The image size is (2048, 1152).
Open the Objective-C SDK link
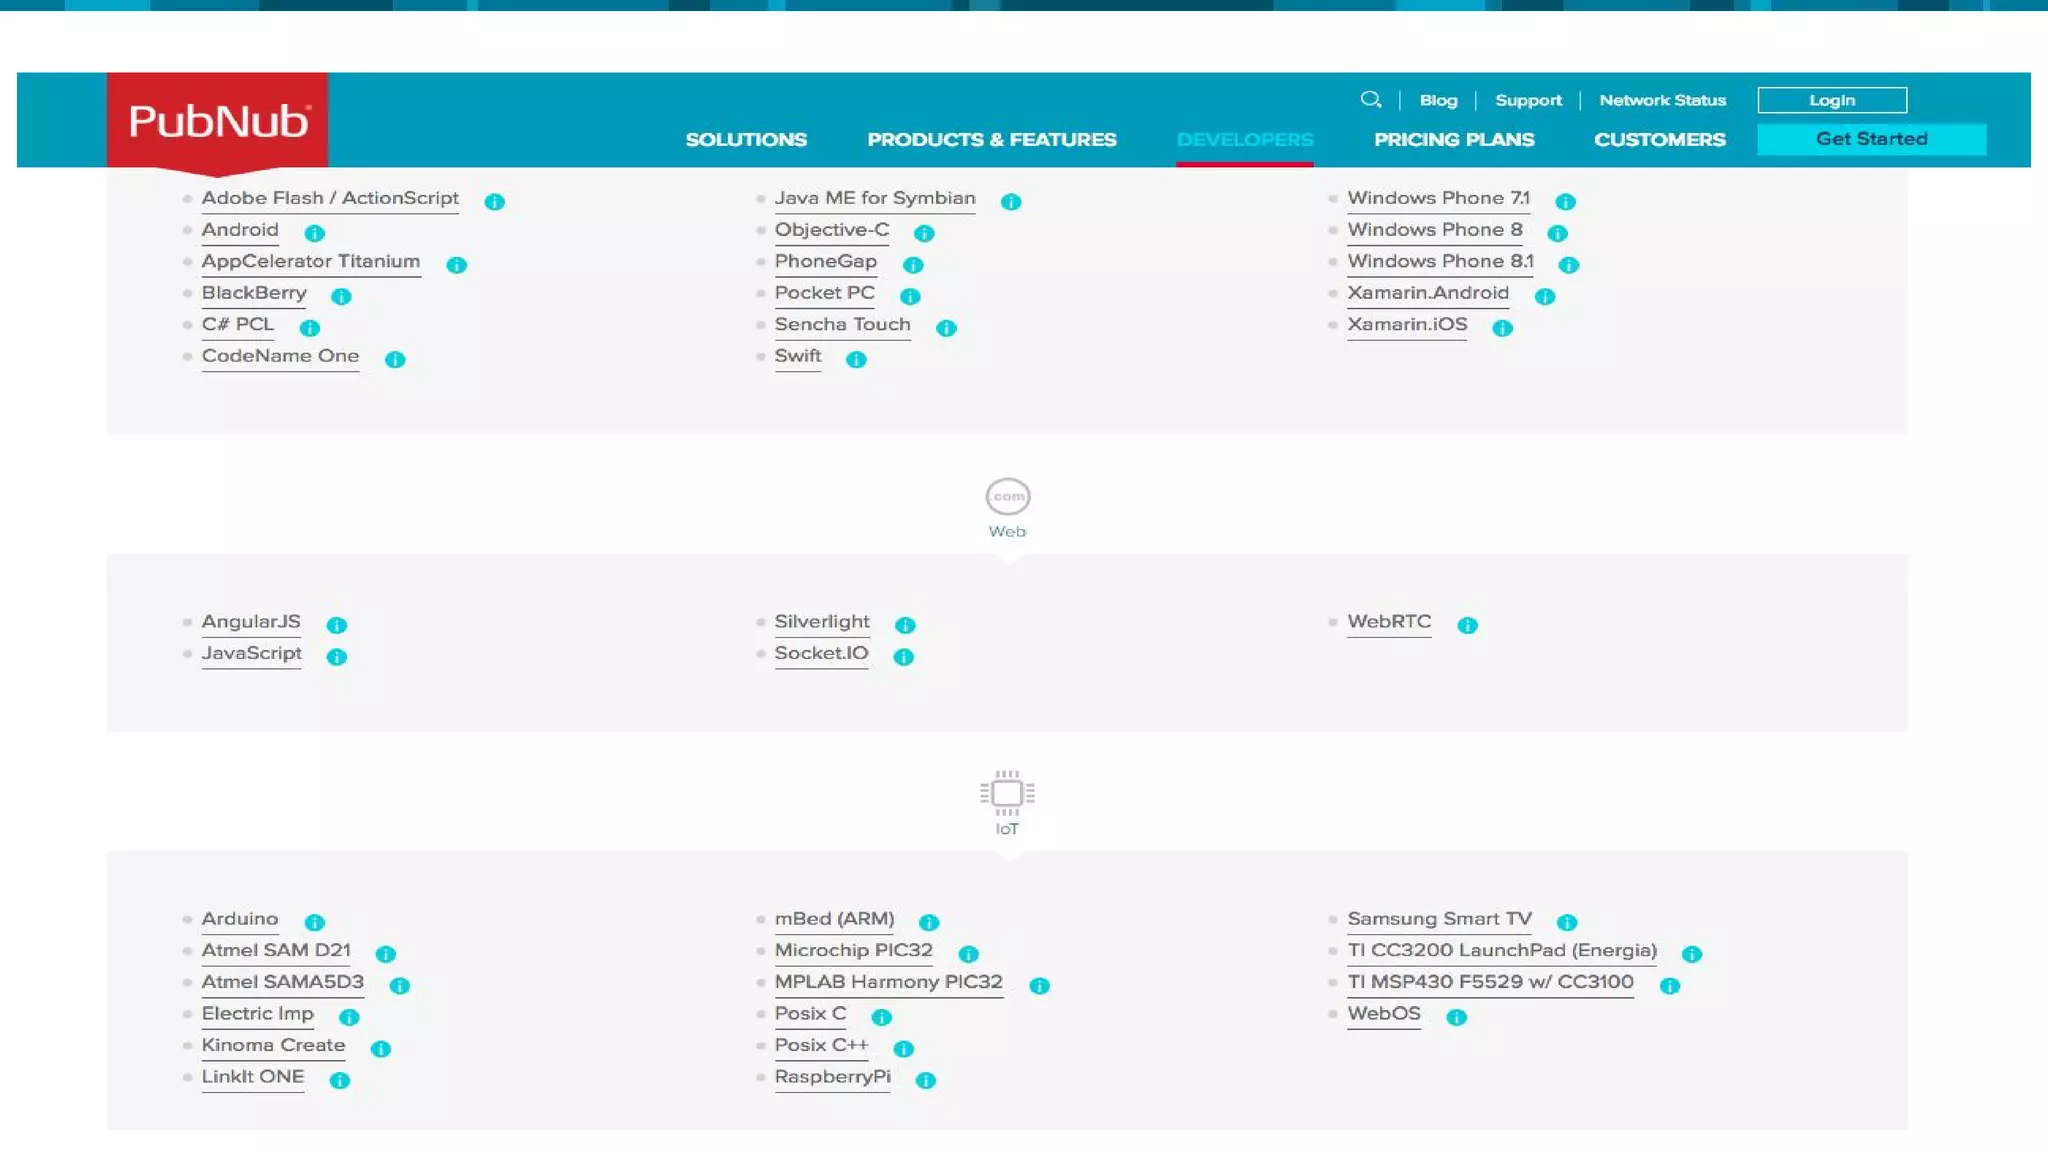click(831, 230)
